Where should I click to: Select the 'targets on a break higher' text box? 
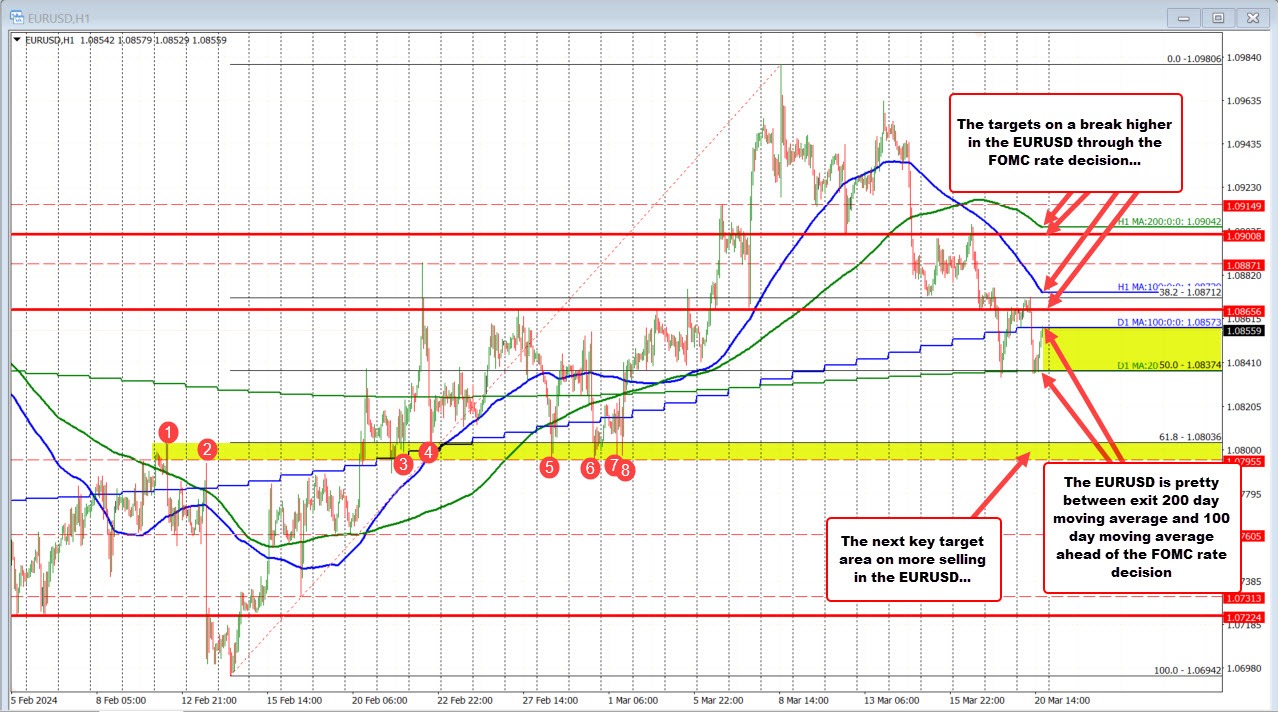click(1065, 142)
